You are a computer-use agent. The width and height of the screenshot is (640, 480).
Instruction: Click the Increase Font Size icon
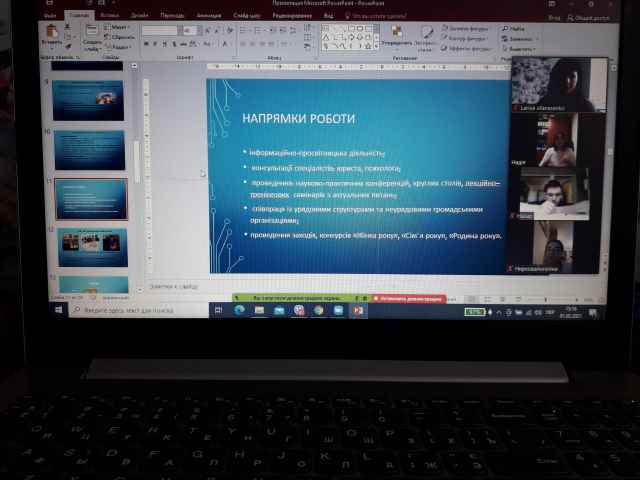click(x=208, y=30)
